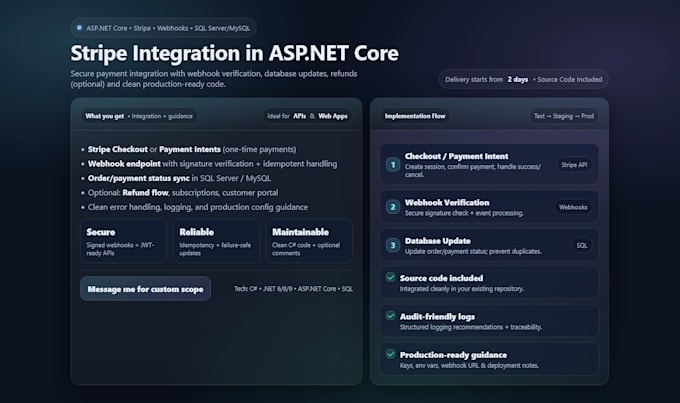The width and height of the screenshot is (680, 403).
Task: Open the Maintainable feature card
Action: click(309, 241)
